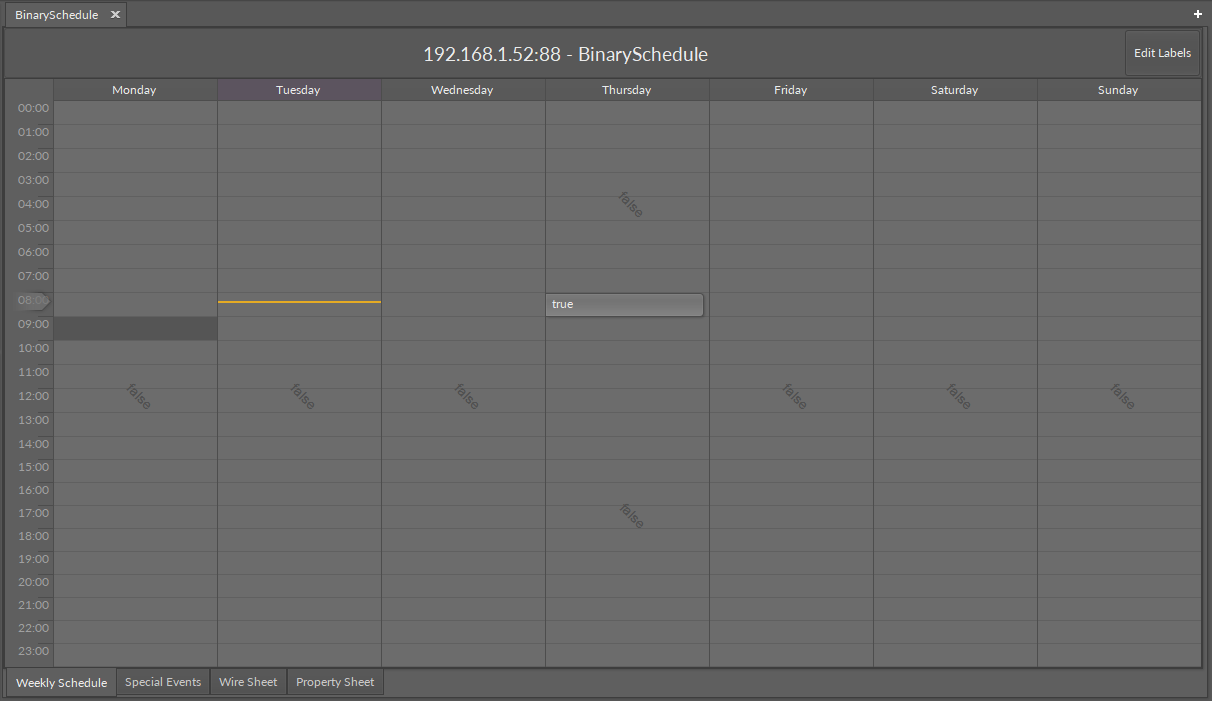Select the shaded 09:00 cell under Monday
The image size is (1212, 701).
pyautogui.click(x=134, y=328)
